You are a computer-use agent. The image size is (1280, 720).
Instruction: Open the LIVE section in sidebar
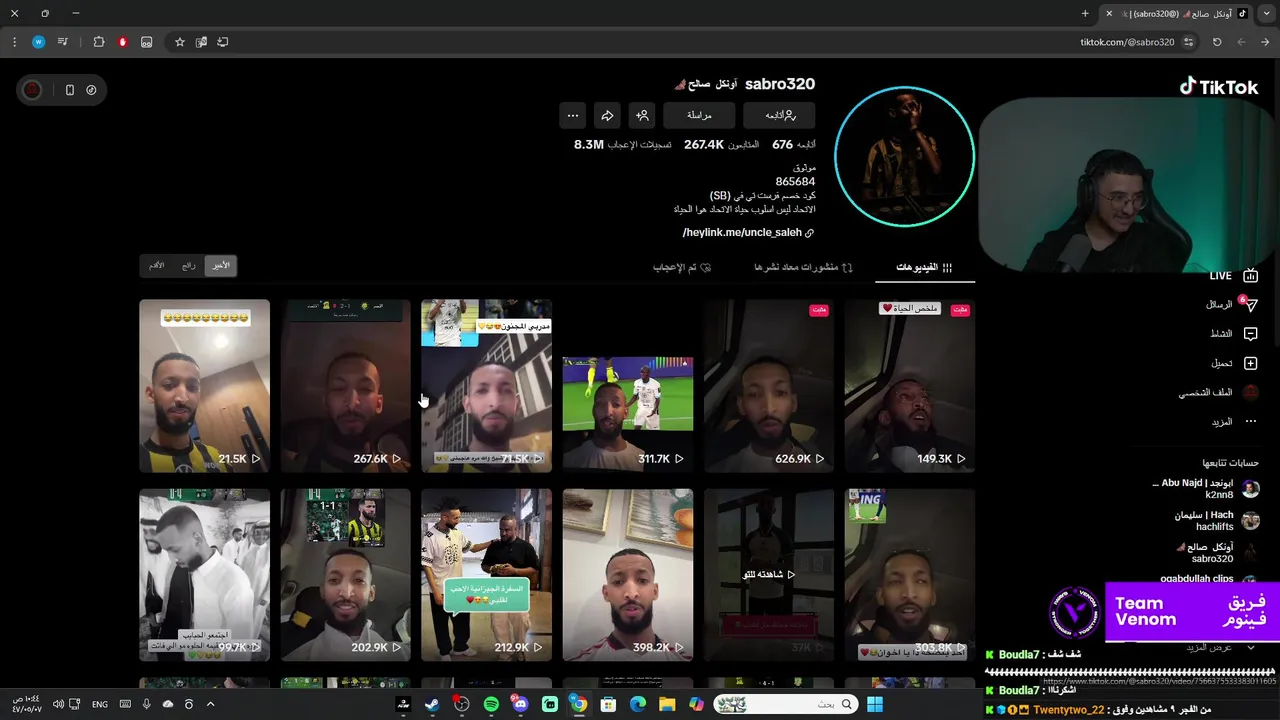tap(1234, 276)
